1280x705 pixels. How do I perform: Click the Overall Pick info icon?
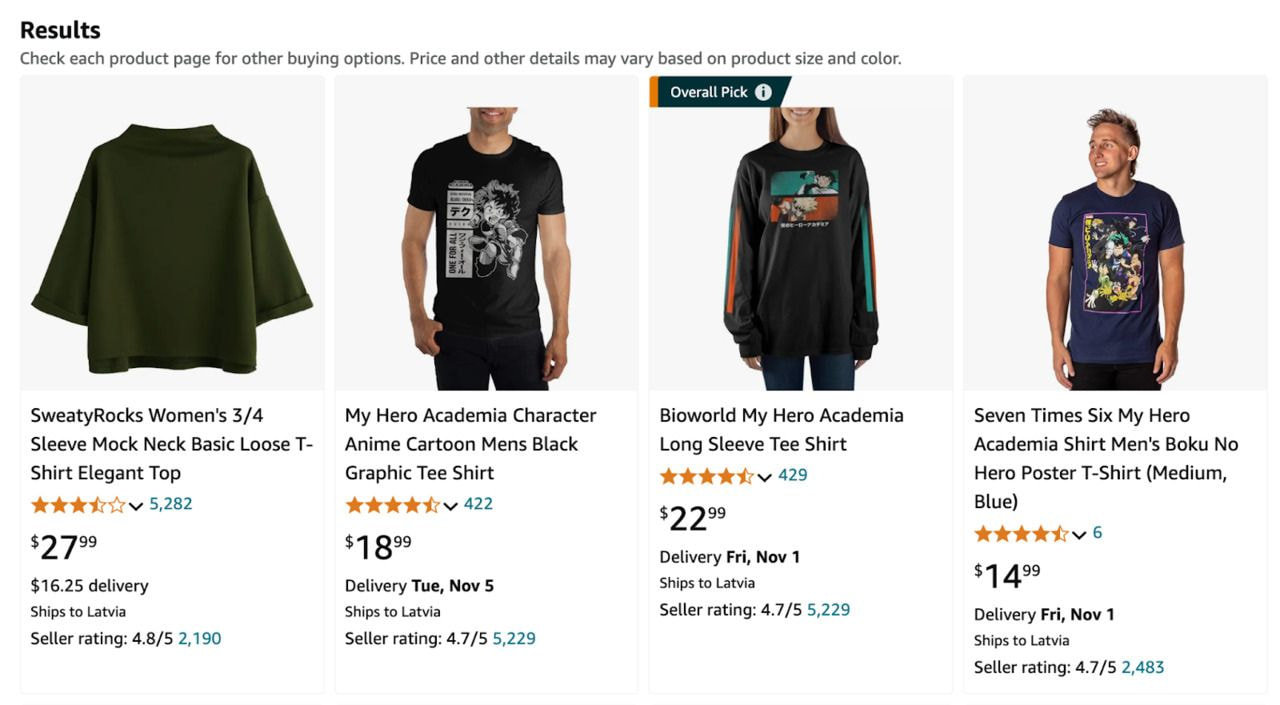pos(763,92)
